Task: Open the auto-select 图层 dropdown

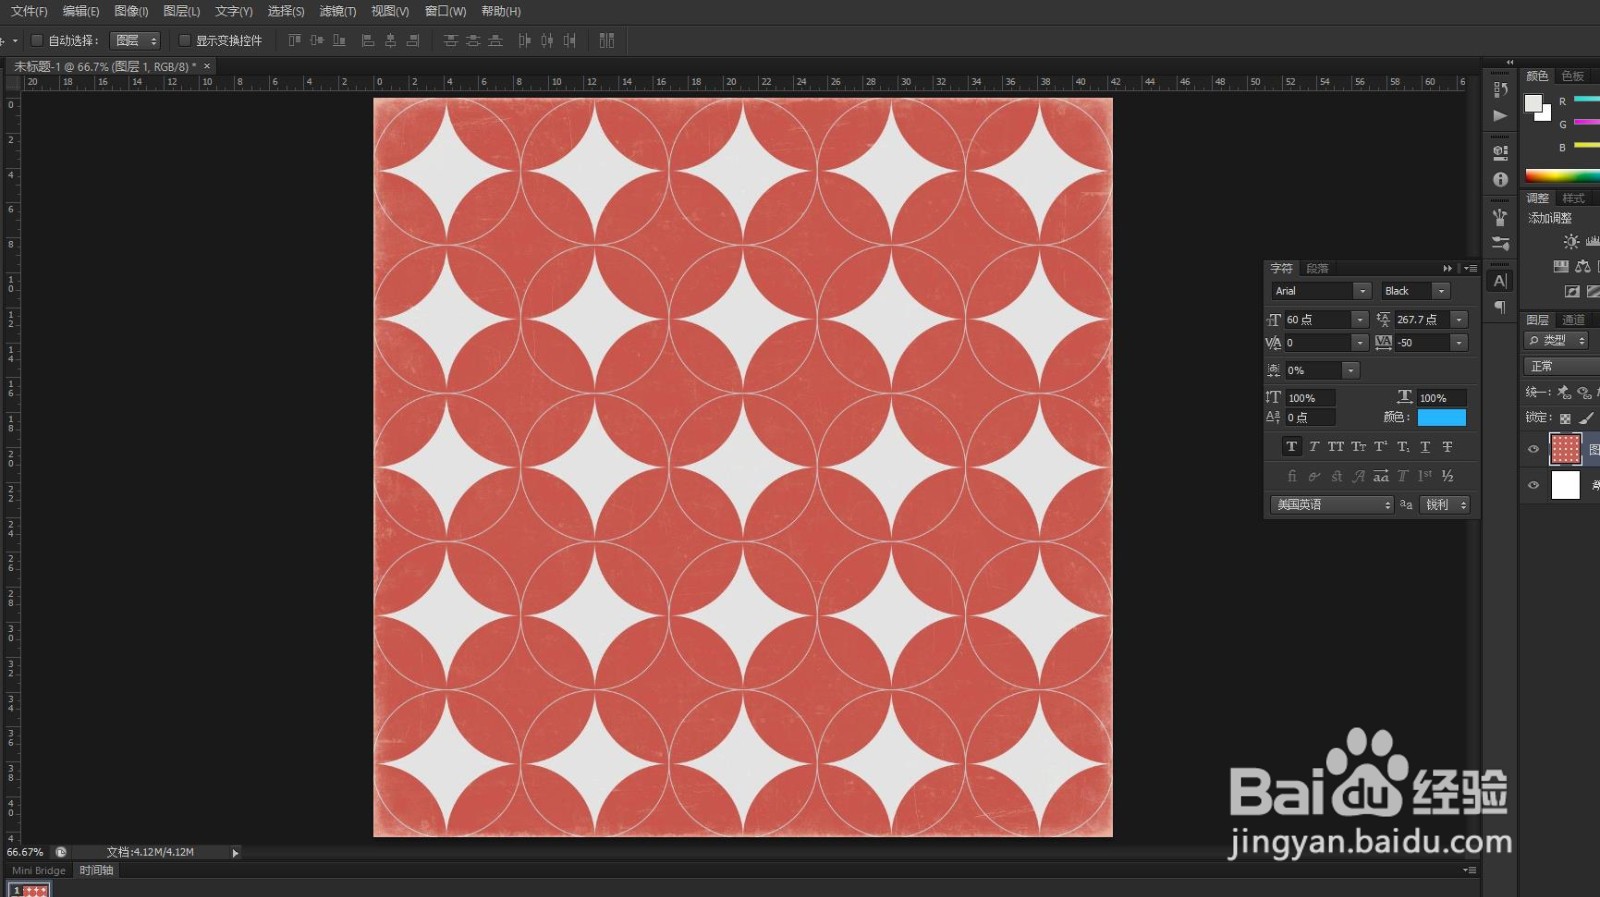Action: 135,40
